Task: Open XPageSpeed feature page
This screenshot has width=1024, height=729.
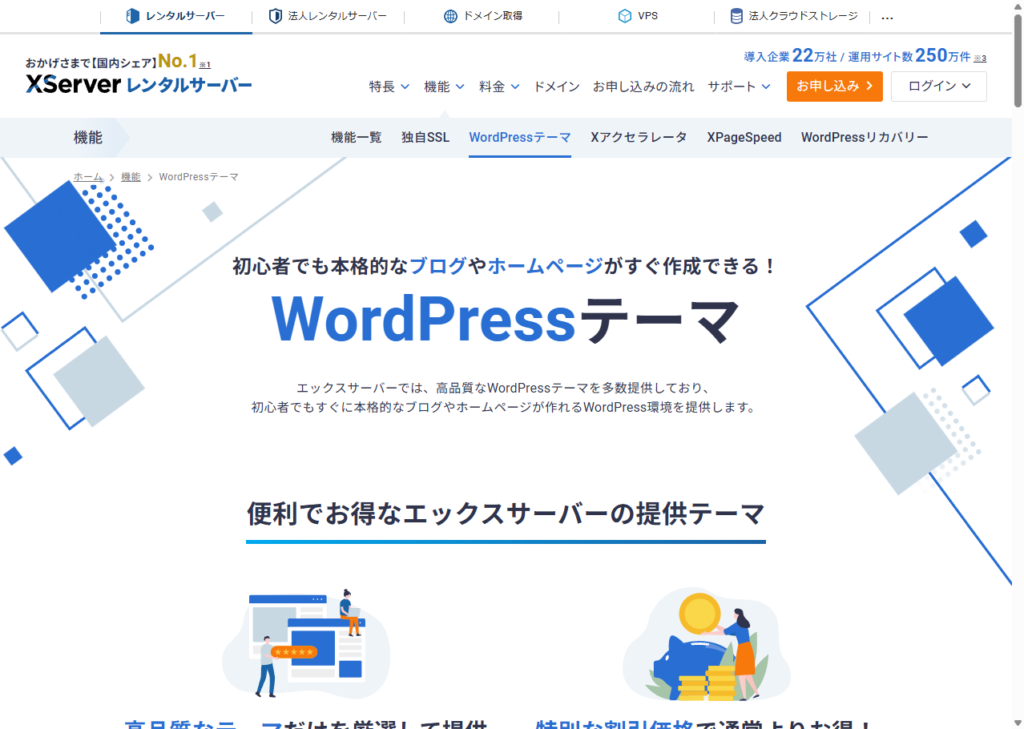Action: click(744, 137)
